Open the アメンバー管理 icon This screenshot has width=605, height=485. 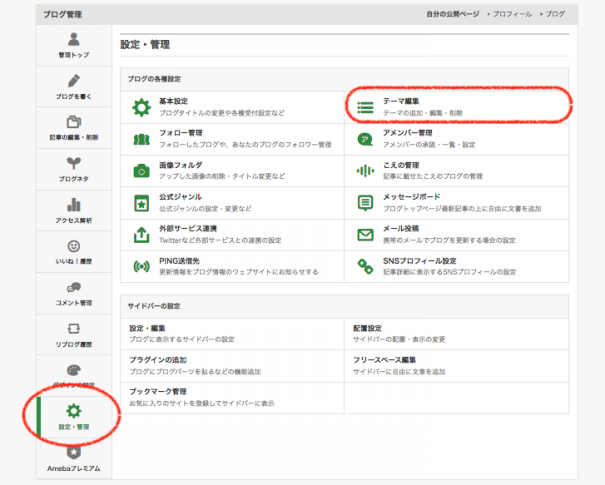point(366,138)
